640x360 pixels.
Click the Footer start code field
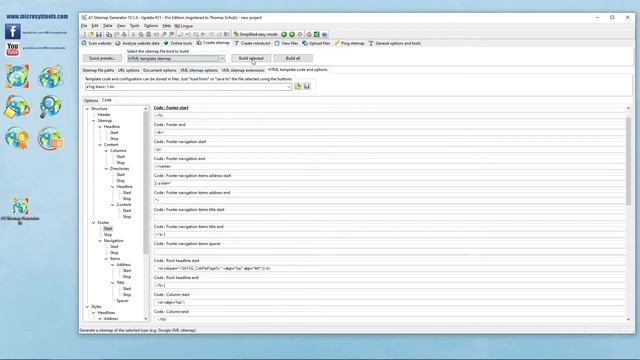pos(389,116)
